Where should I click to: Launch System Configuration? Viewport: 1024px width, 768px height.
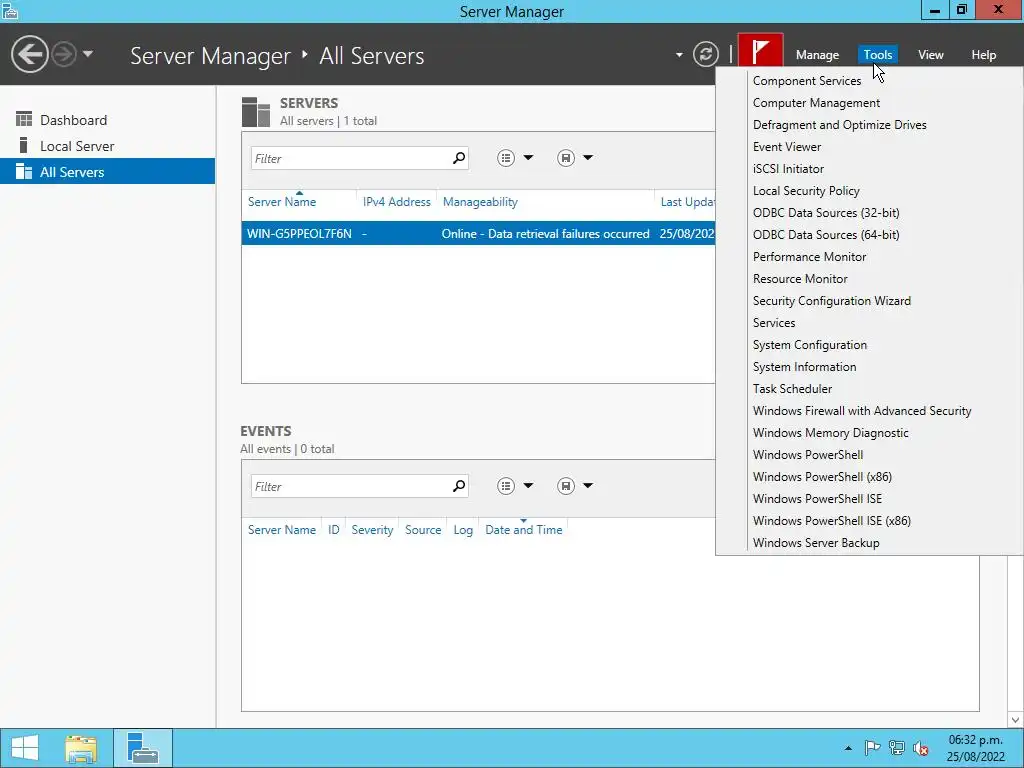tap(810, 345)
